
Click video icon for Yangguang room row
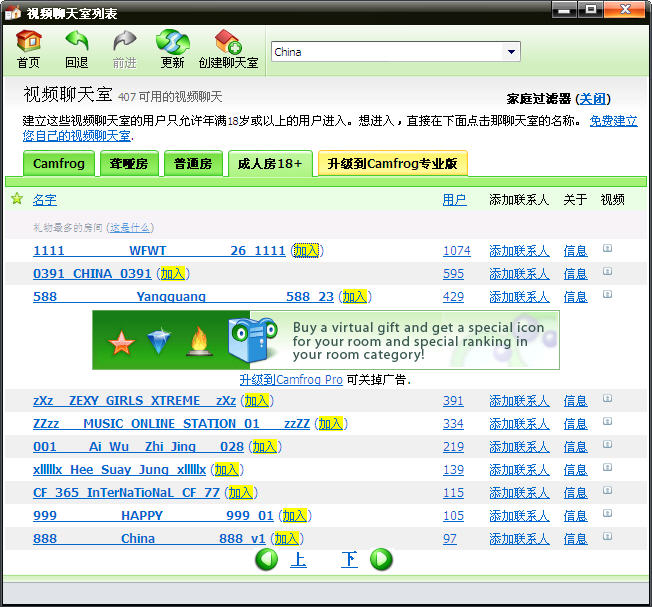(x=607, y=294)
